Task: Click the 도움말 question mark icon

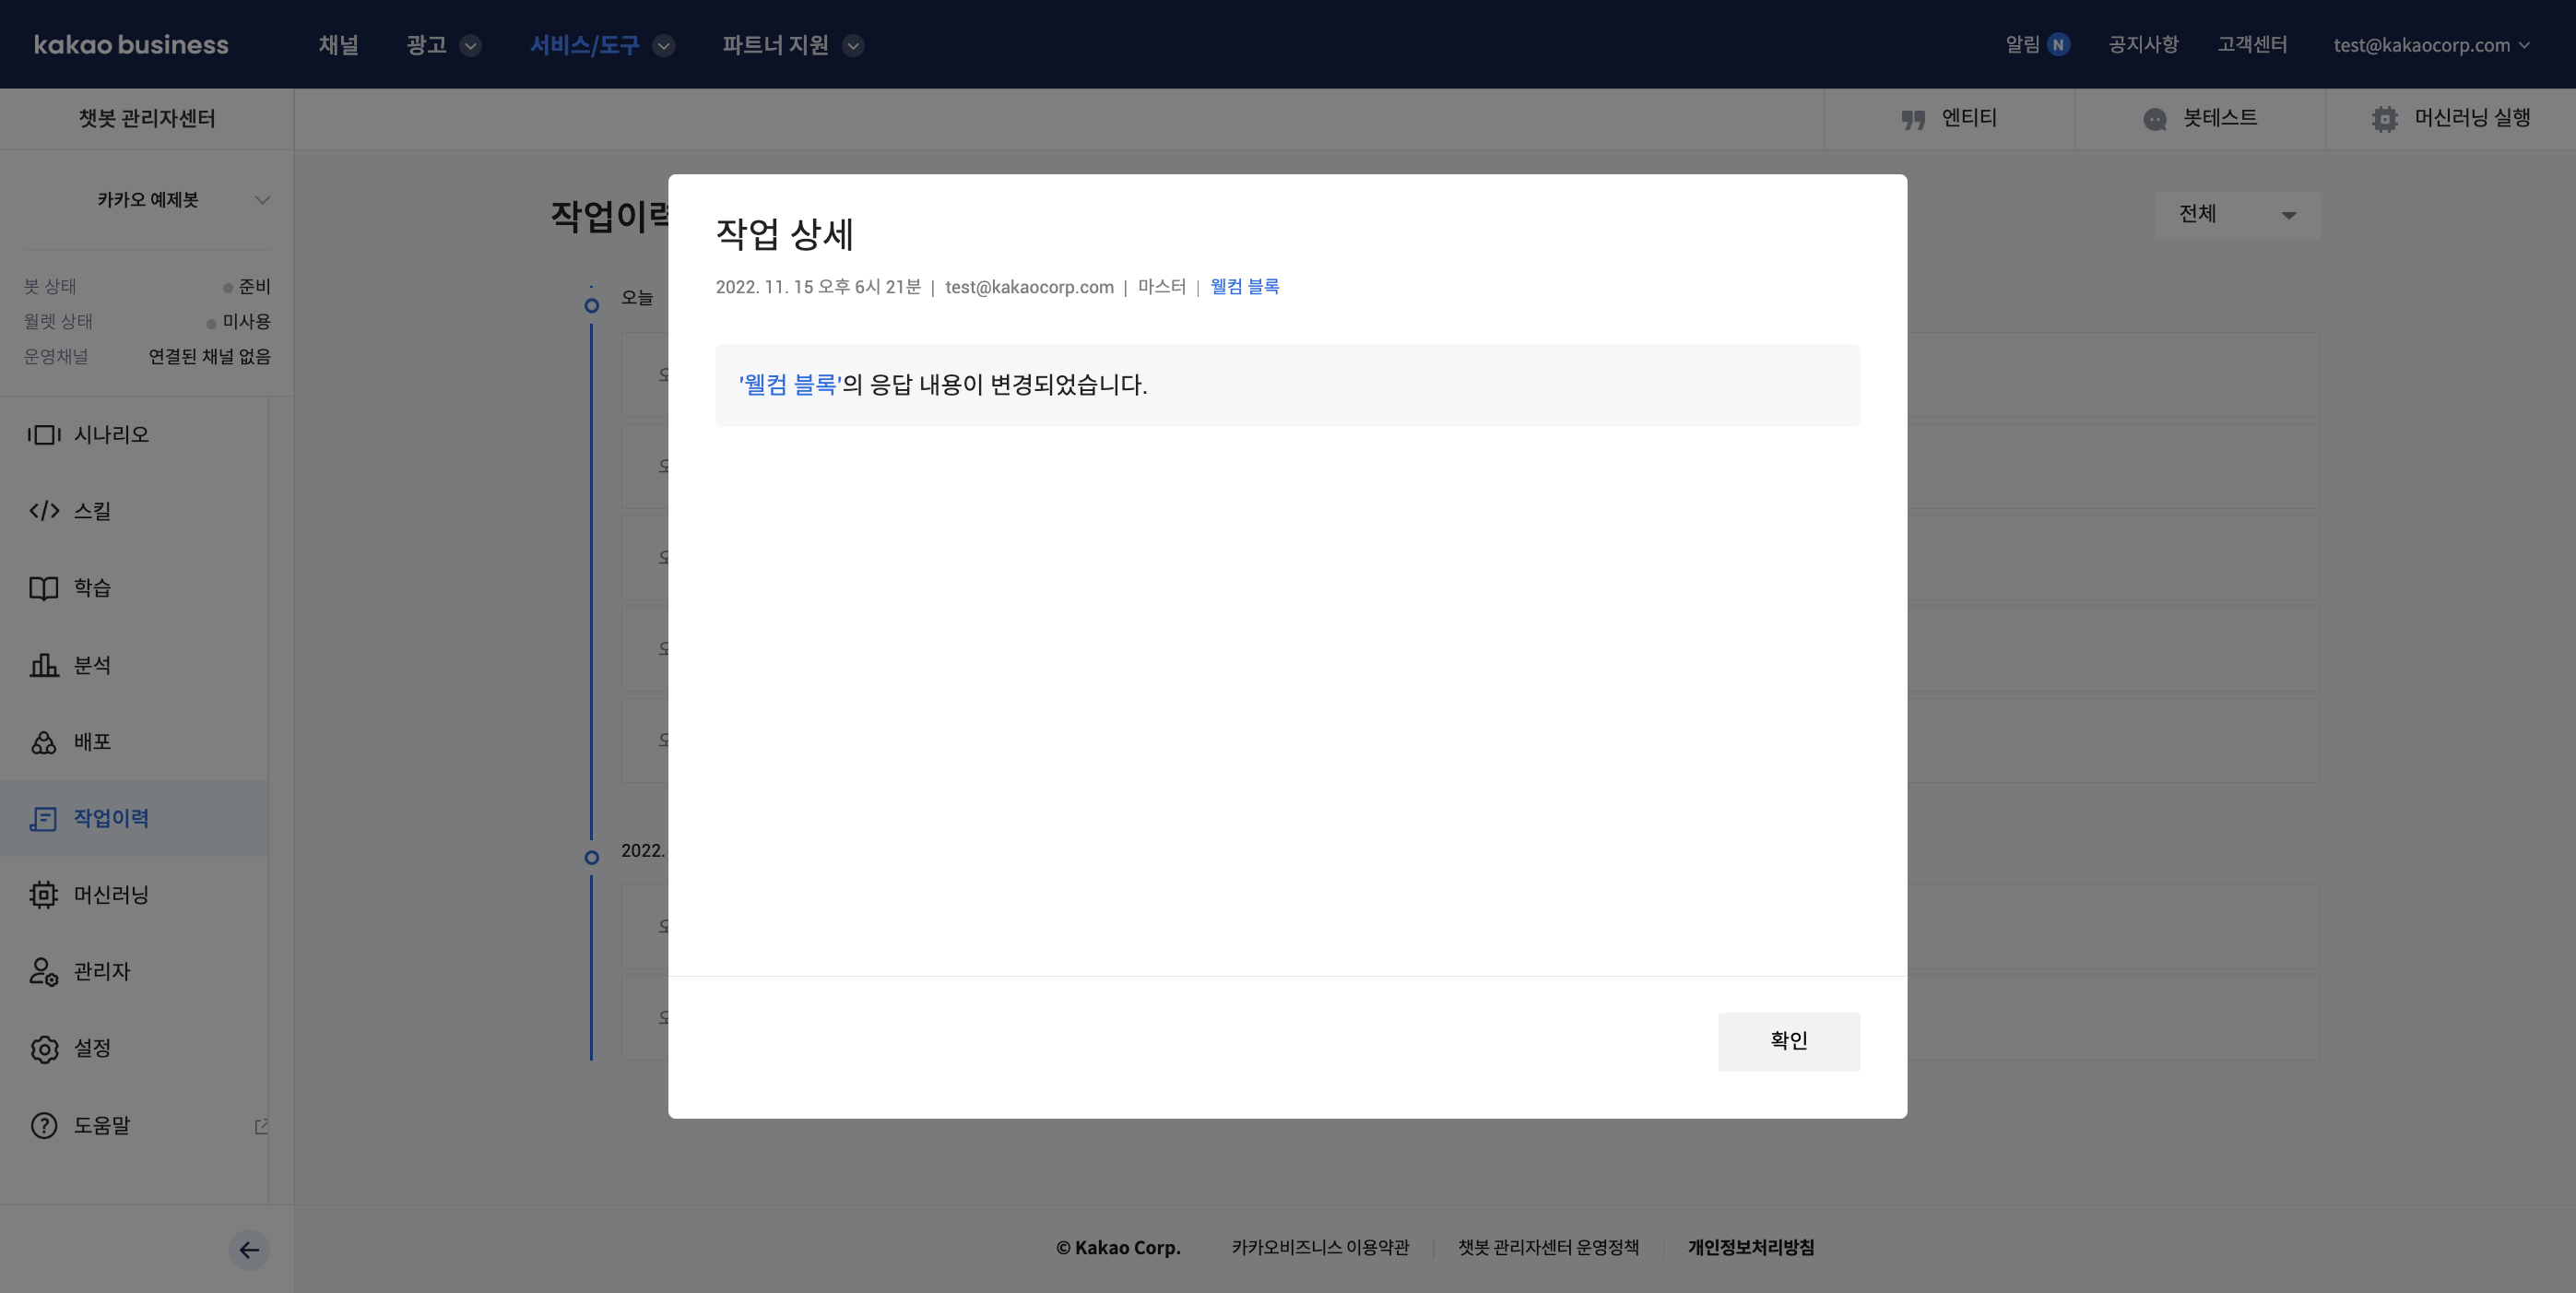Action: 43,1125
